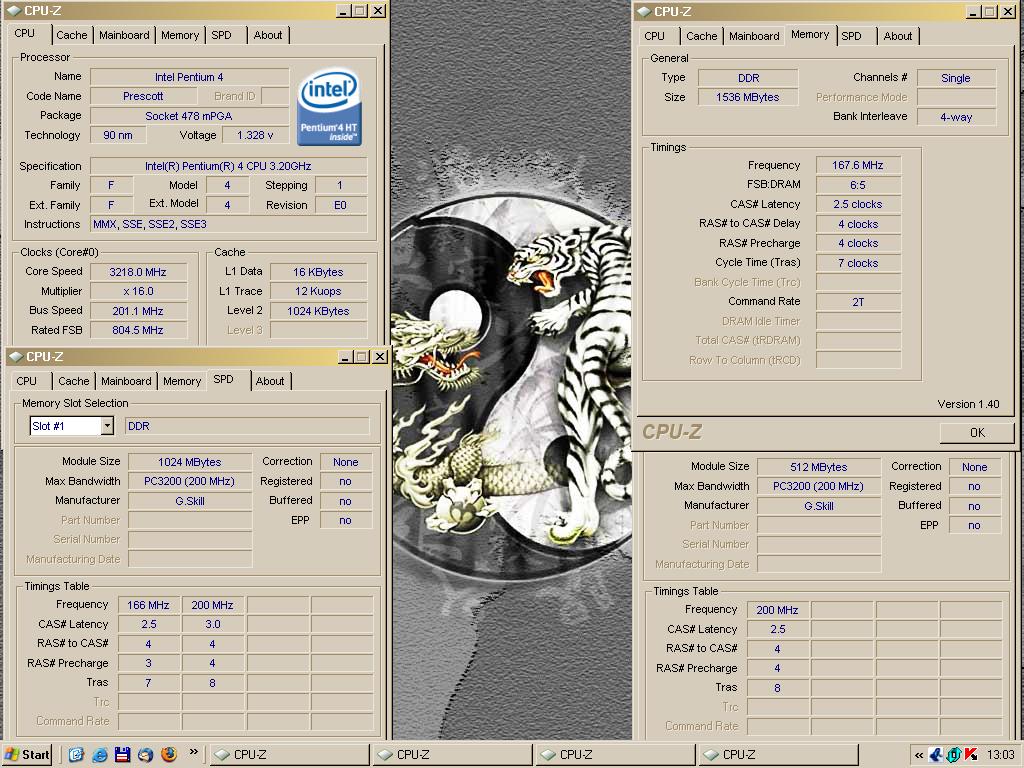Screen dimensions: 1024x768
Task: Click OK in the Memory tab CPU-Z window
Action: [x=977, y=432]
